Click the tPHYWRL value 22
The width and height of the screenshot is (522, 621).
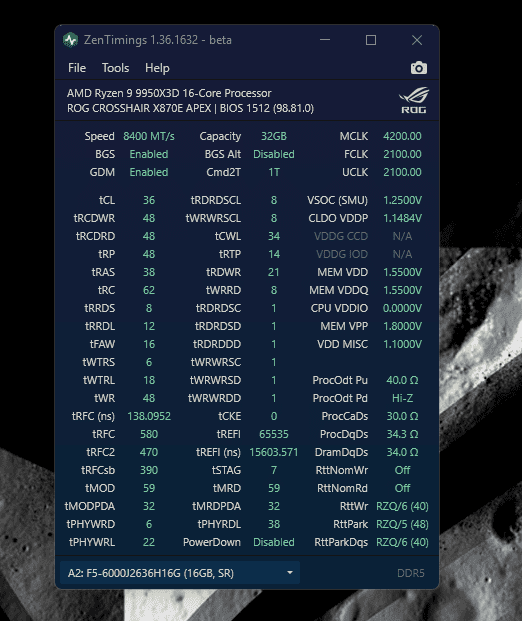coord(149,542)
